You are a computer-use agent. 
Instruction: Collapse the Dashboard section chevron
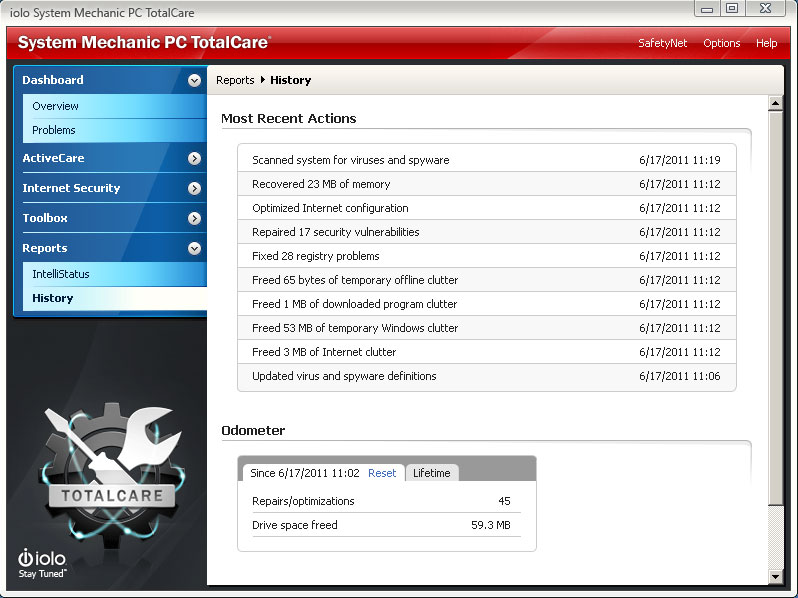tap(194, 80)
